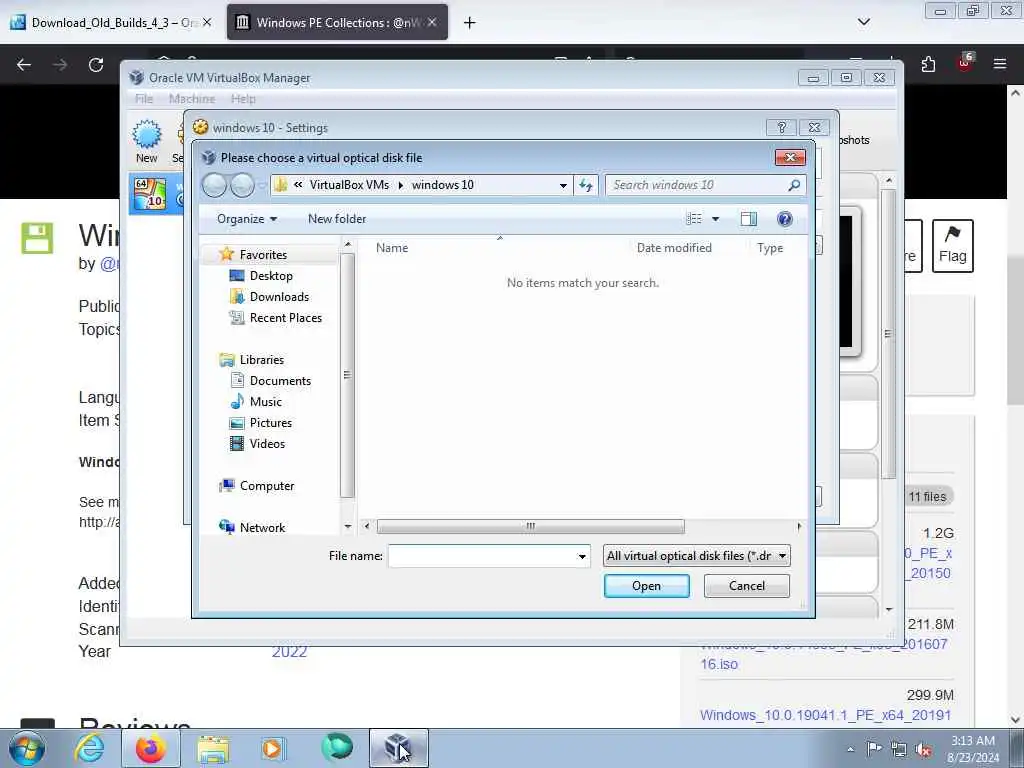Click the Settings dialog help question button
1024x768 pixels.
[x=781, y=127]
